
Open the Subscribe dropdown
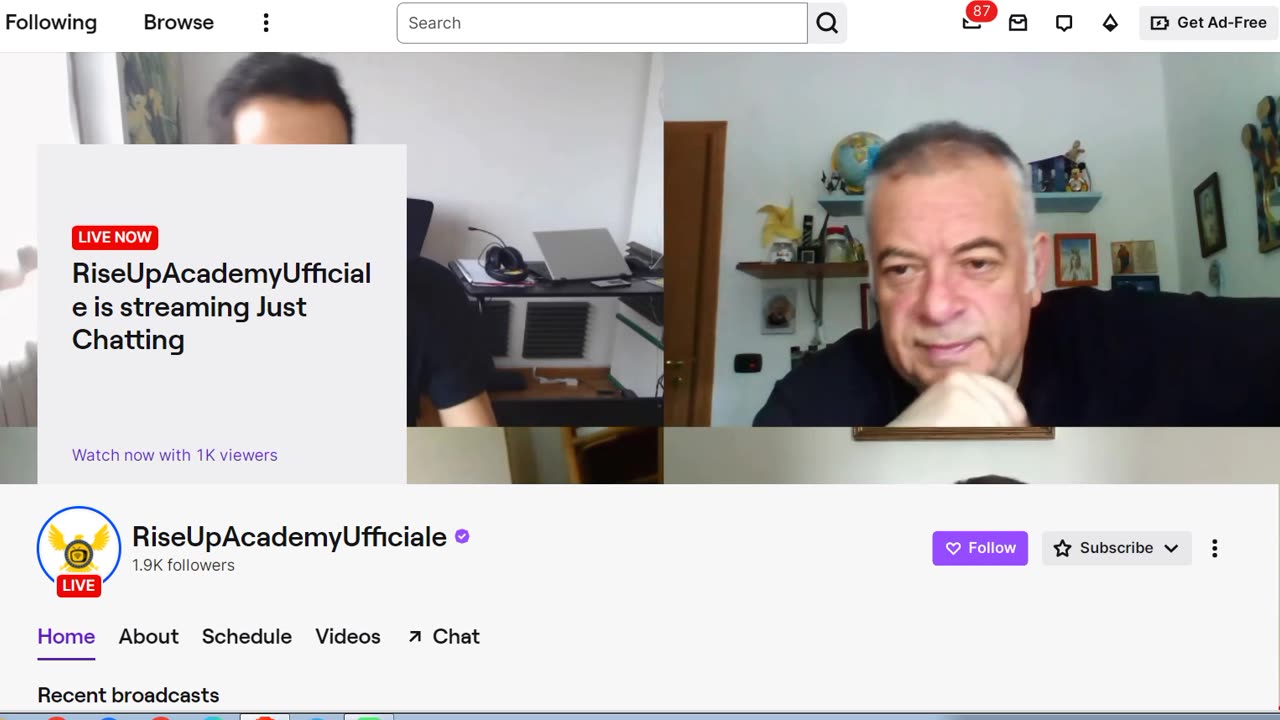[1117, 548]
